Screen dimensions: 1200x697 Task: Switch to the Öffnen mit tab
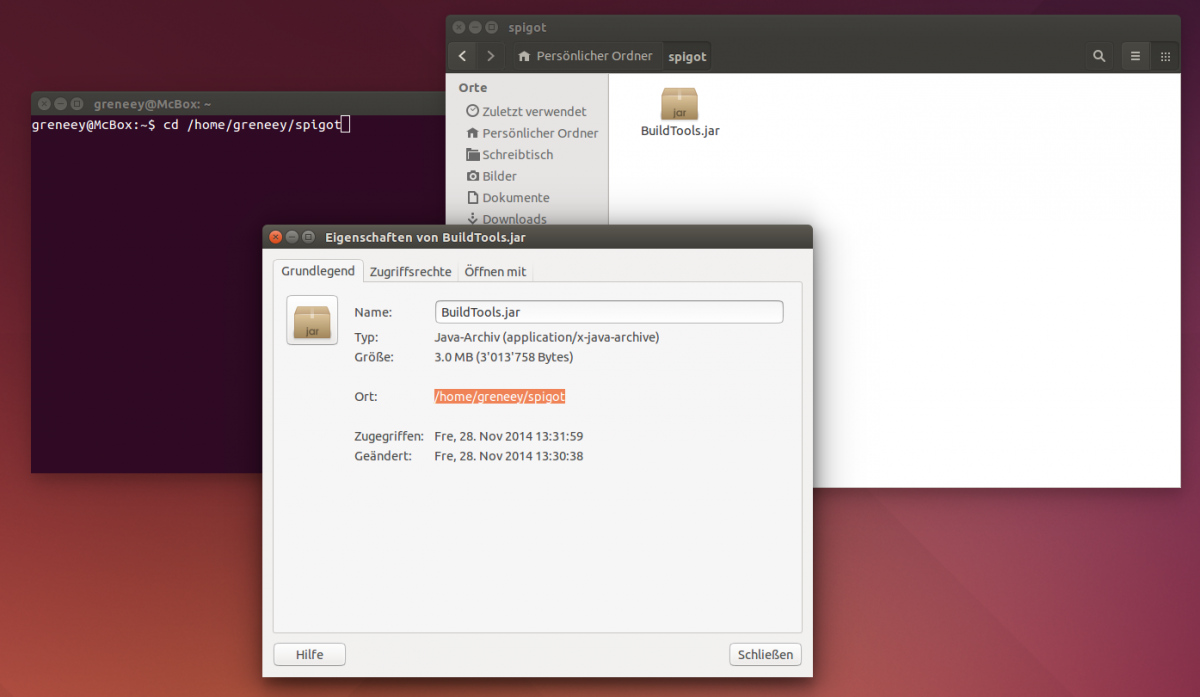point(495,272)
